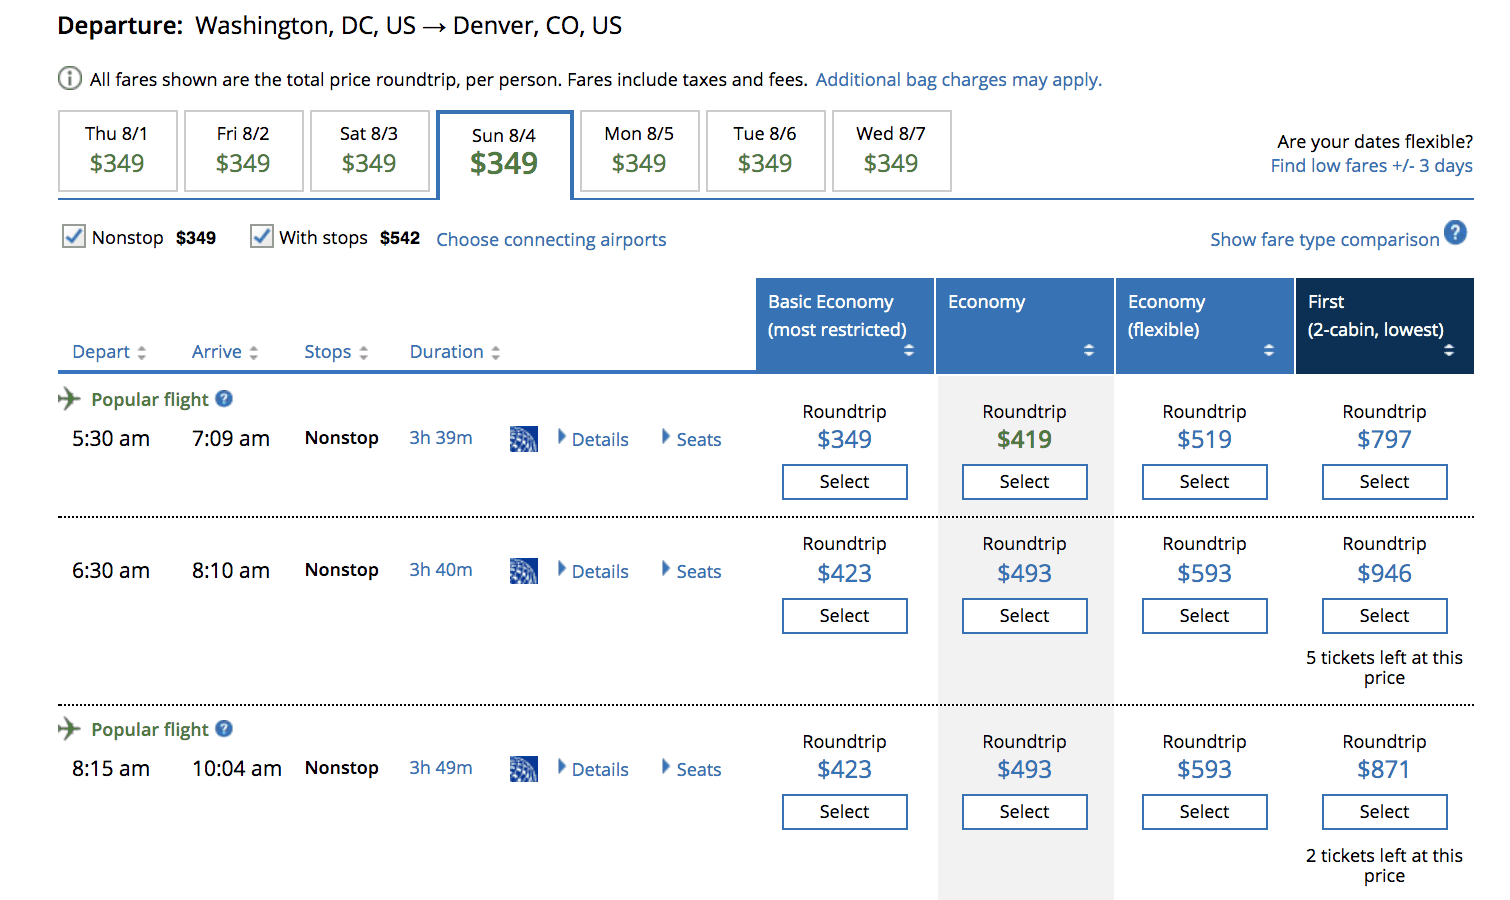
Task: Switch to the Mon 8/5 date tab
Action: tap(639, 150)
